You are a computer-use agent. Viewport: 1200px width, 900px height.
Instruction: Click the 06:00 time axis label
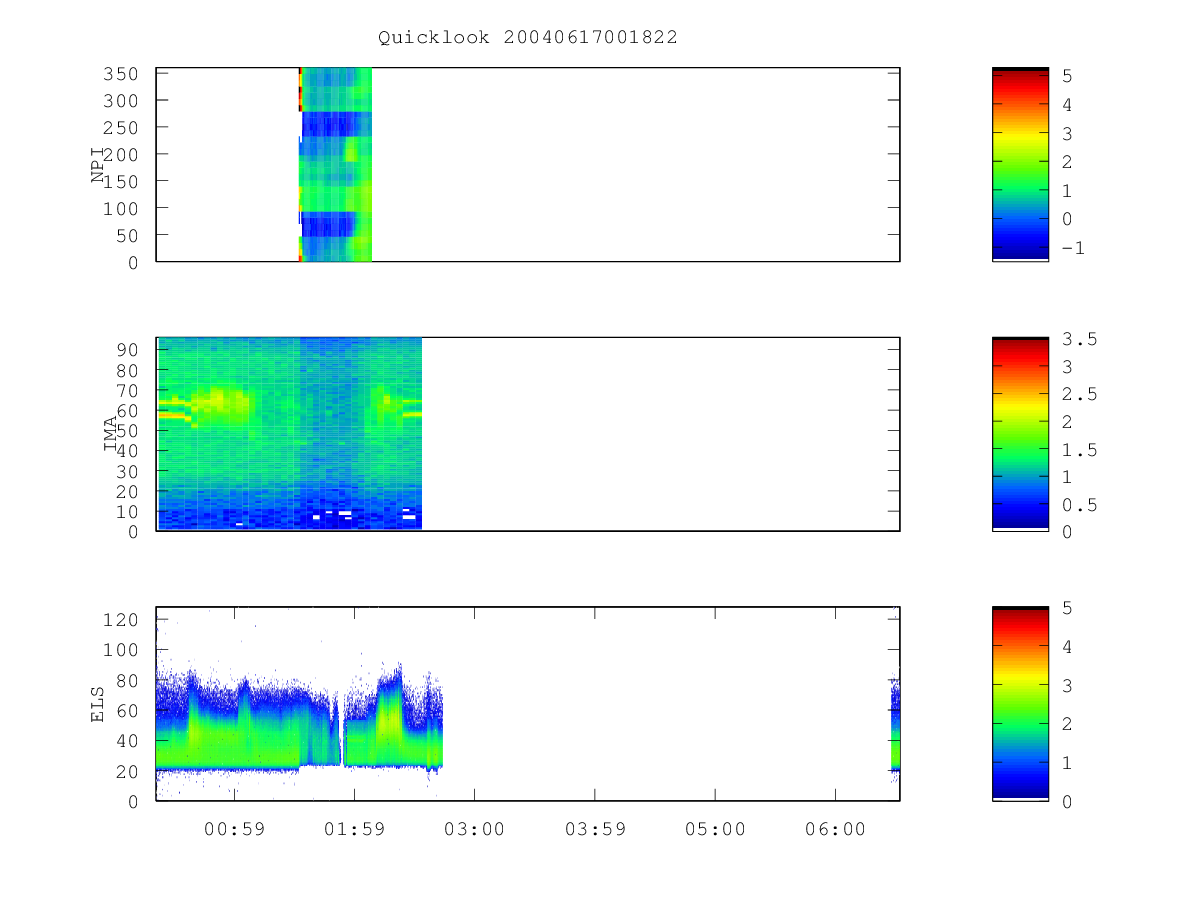point(835,830)
